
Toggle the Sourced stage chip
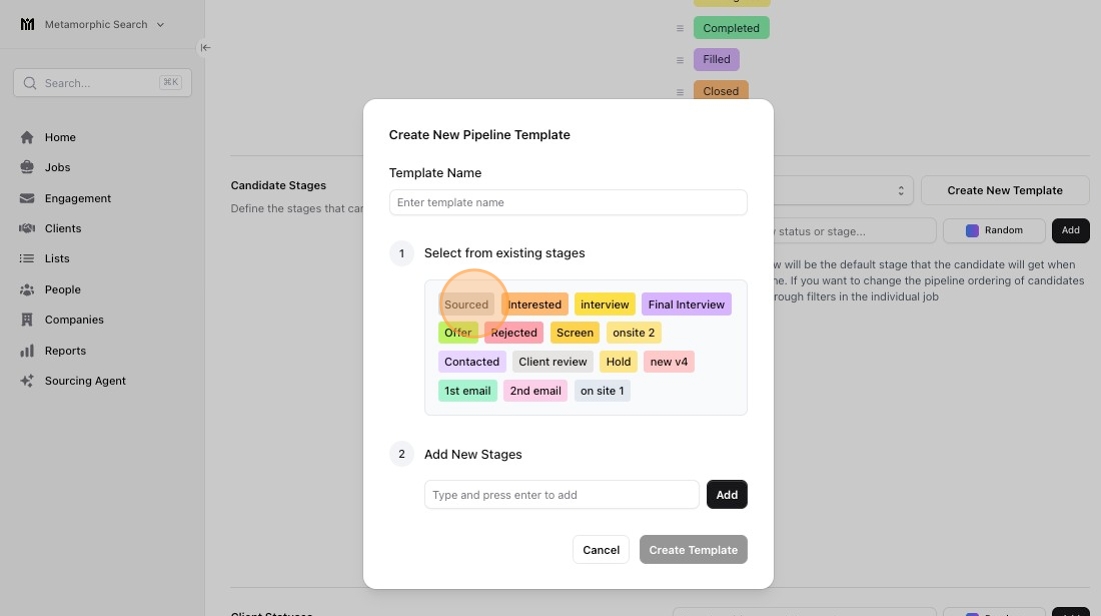pyautogui.click(x=466, y=305)
